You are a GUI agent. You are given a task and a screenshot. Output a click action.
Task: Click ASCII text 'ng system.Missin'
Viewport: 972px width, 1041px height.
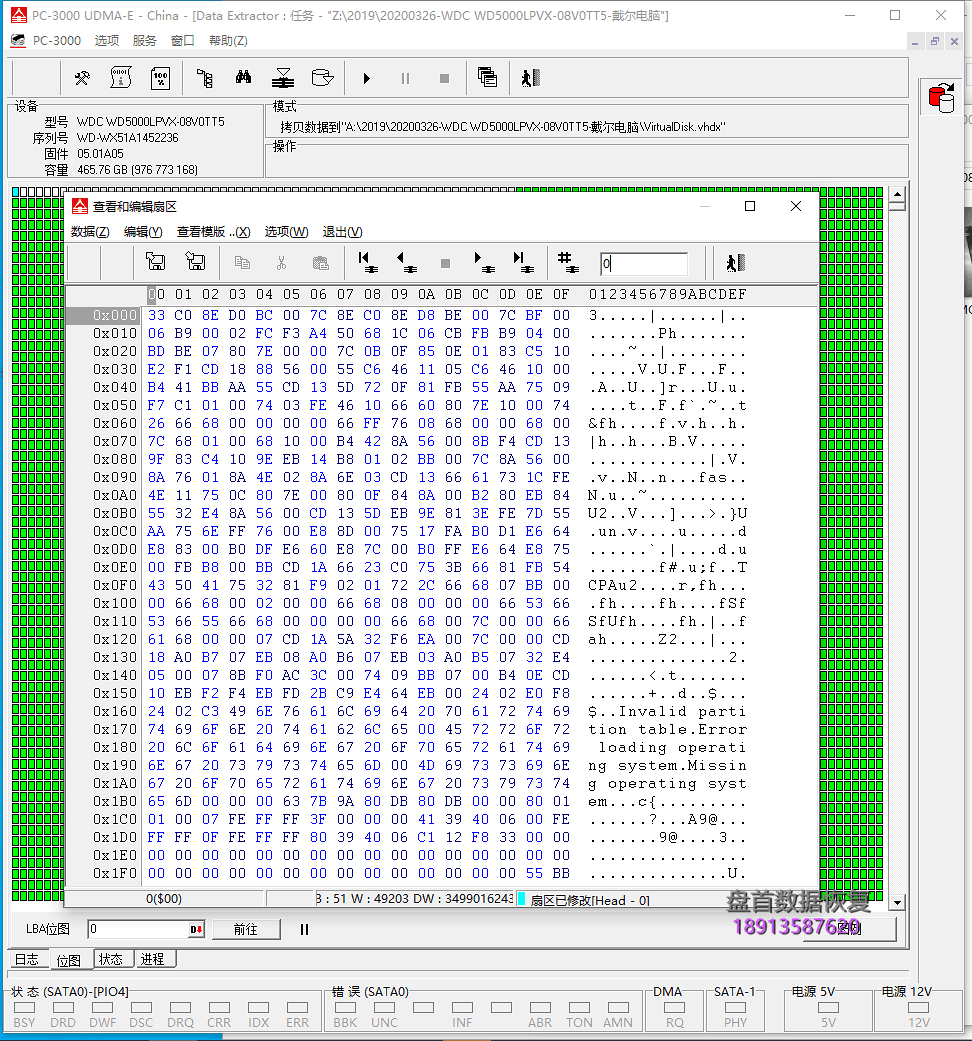coord(667,765)
